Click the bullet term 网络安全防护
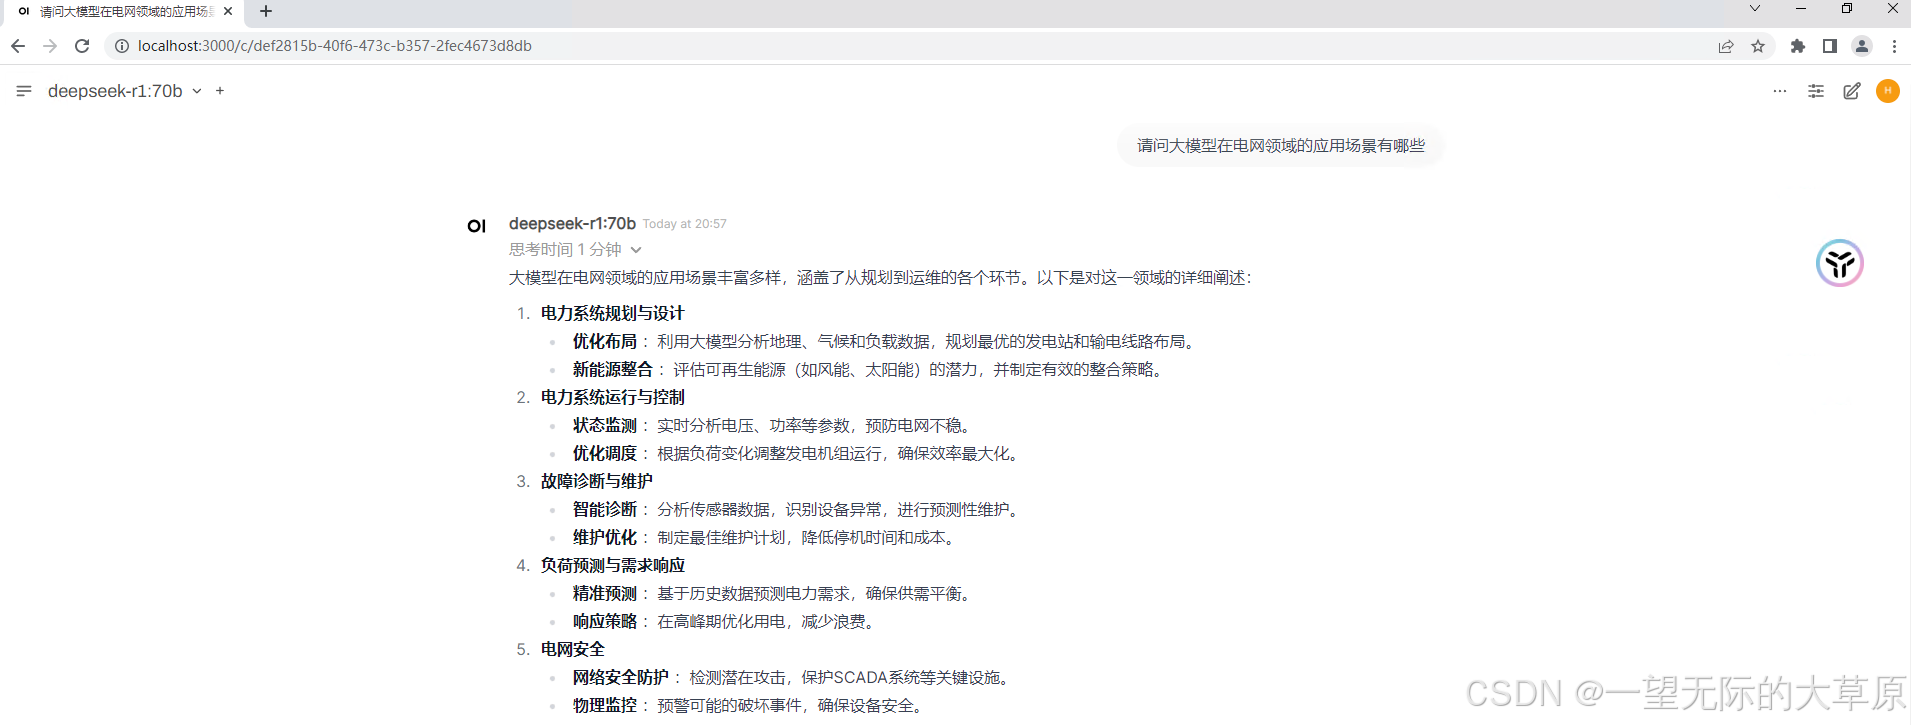 (x=621, y=678)
